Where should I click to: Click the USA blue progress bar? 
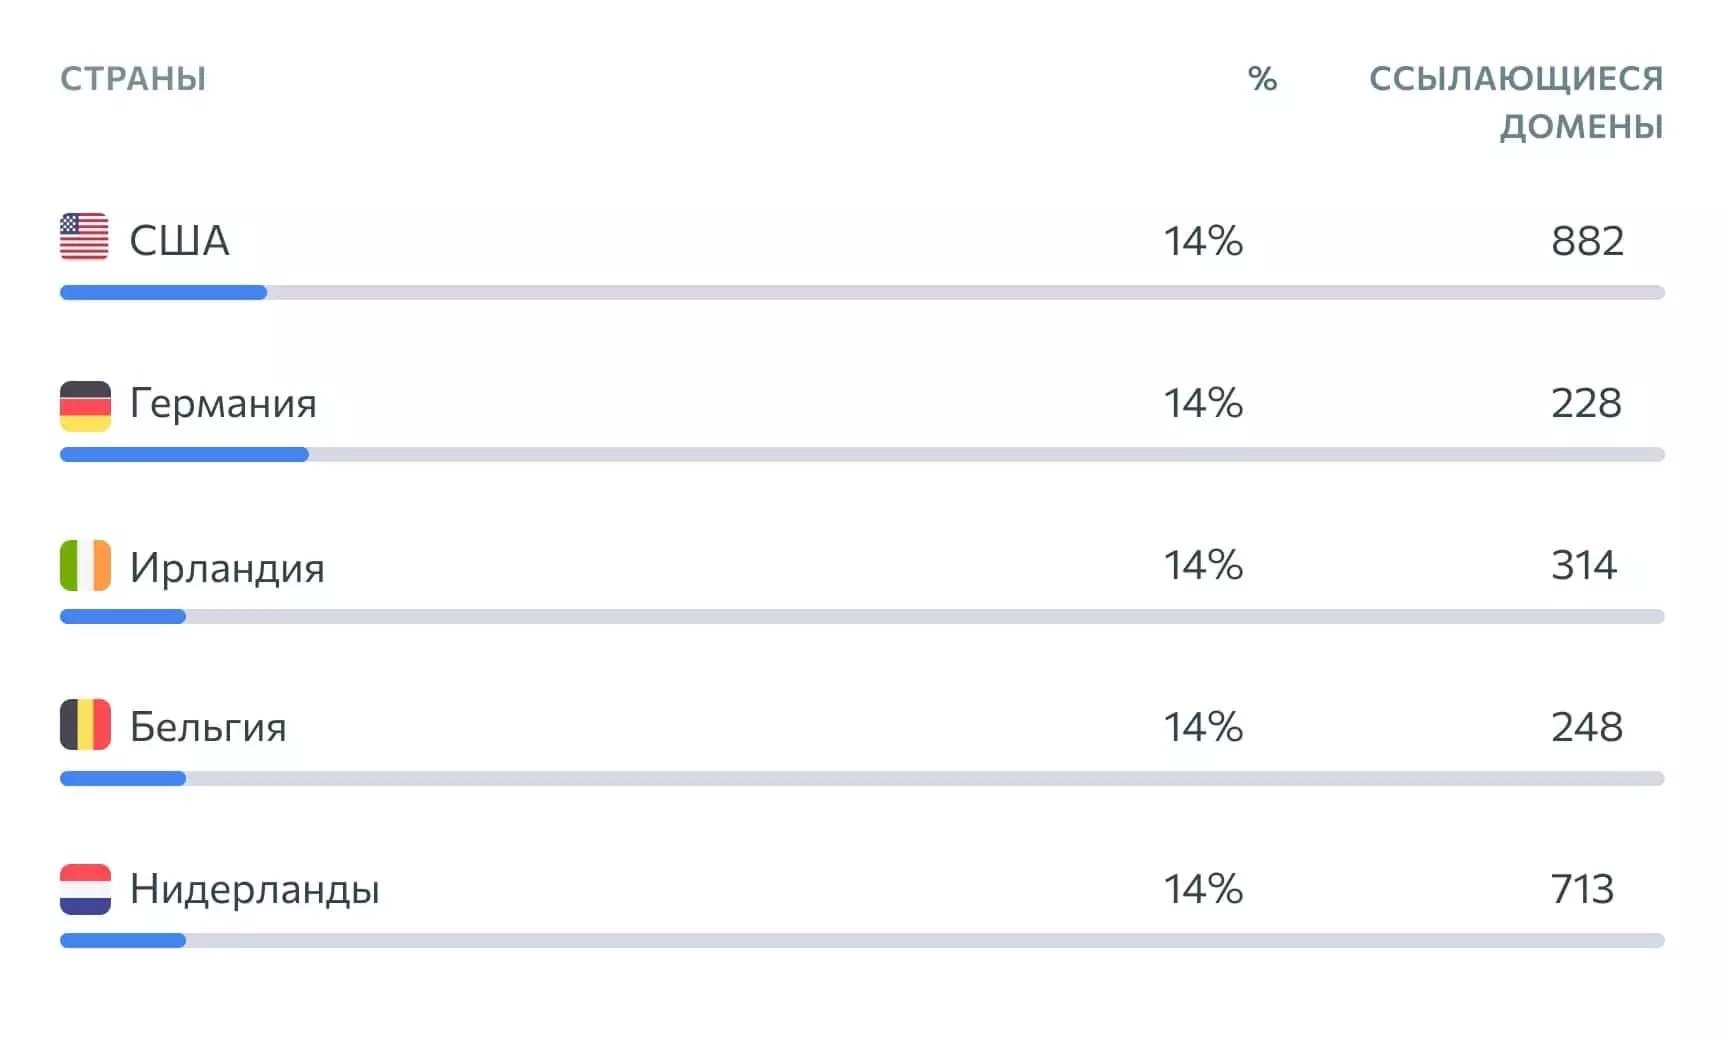point(163,292)
